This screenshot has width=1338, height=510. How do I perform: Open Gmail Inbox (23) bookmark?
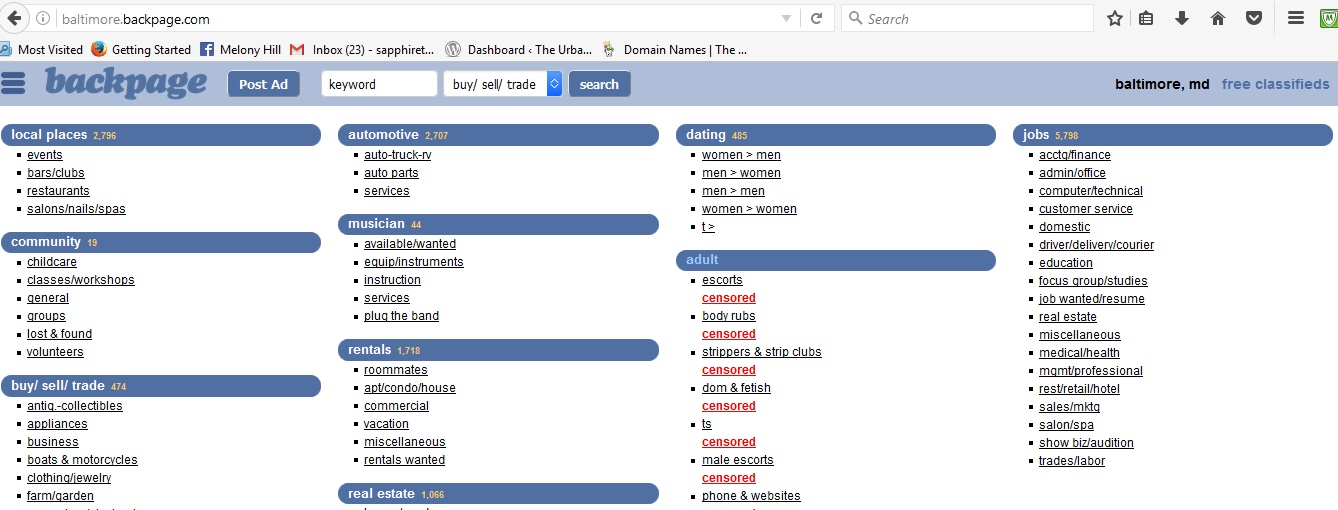pyautogui.click(x=362, y=49)
